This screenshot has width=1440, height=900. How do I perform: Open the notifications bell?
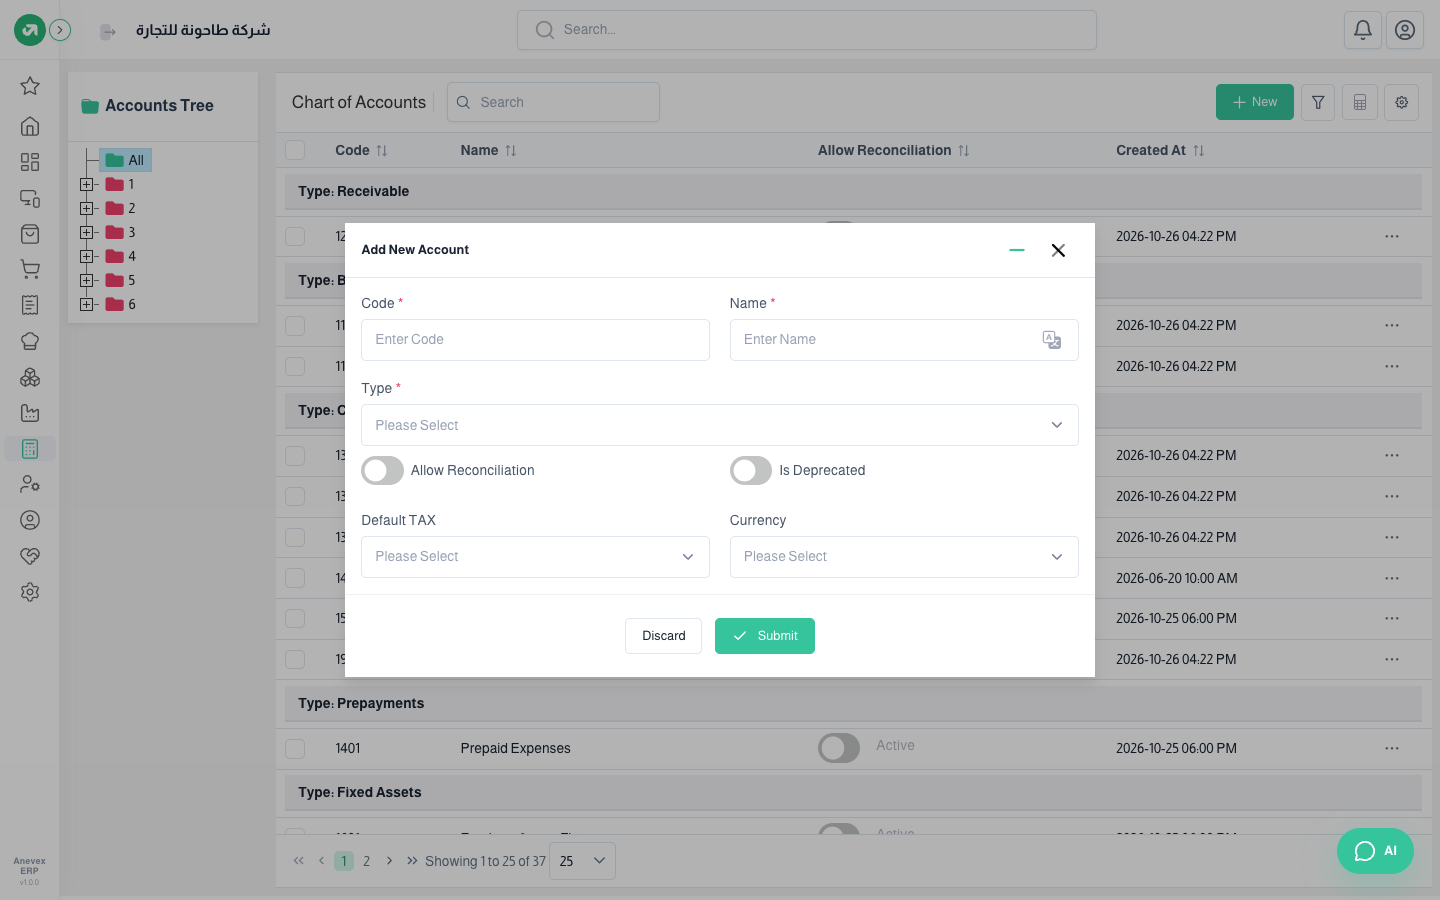(1363, 30)
